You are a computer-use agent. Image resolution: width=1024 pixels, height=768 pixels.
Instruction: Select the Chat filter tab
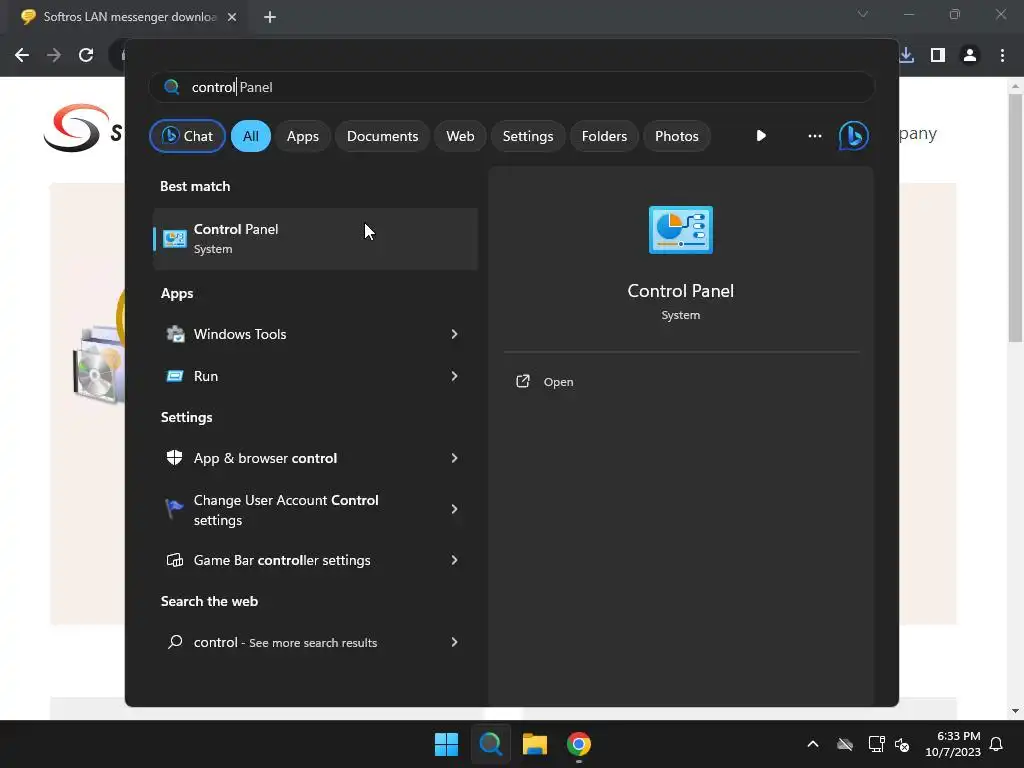tap(187, 136)
